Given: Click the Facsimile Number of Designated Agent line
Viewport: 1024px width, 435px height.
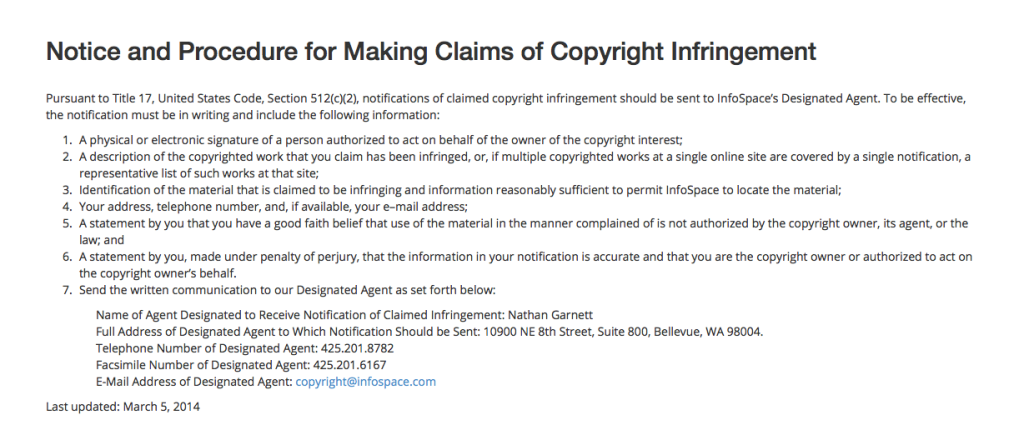Looking at the screenshot, I should point(241,364).
